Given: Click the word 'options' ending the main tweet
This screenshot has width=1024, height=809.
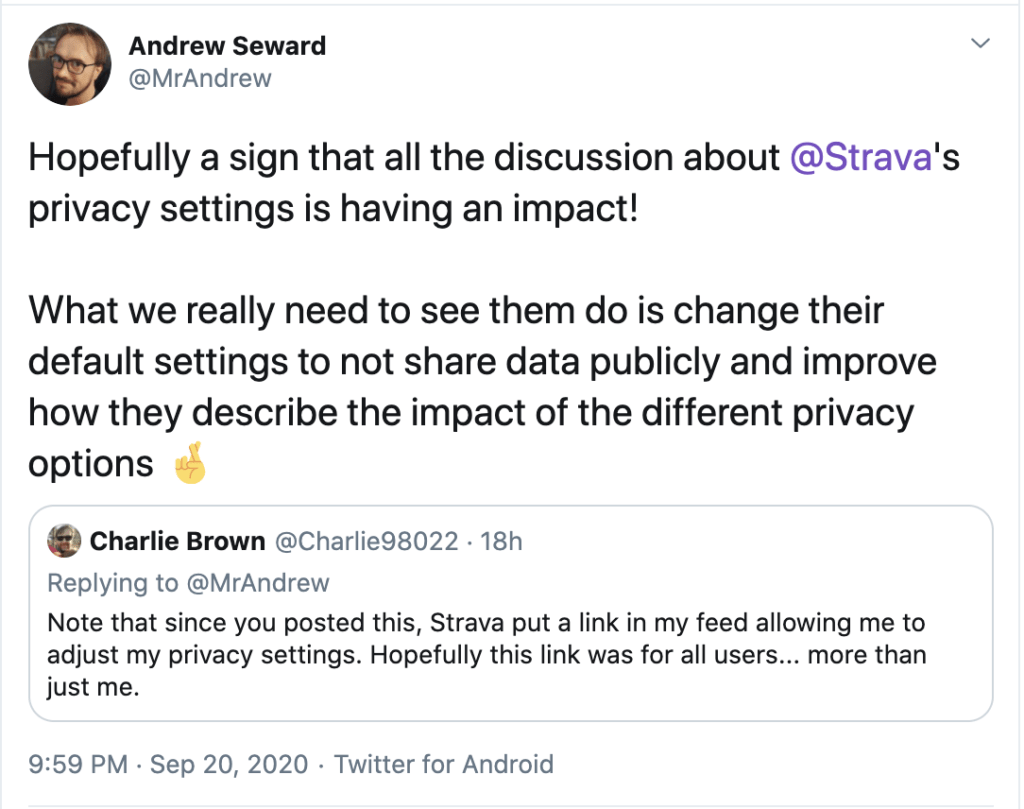Looking at the screenshot, I should (91, 465).
